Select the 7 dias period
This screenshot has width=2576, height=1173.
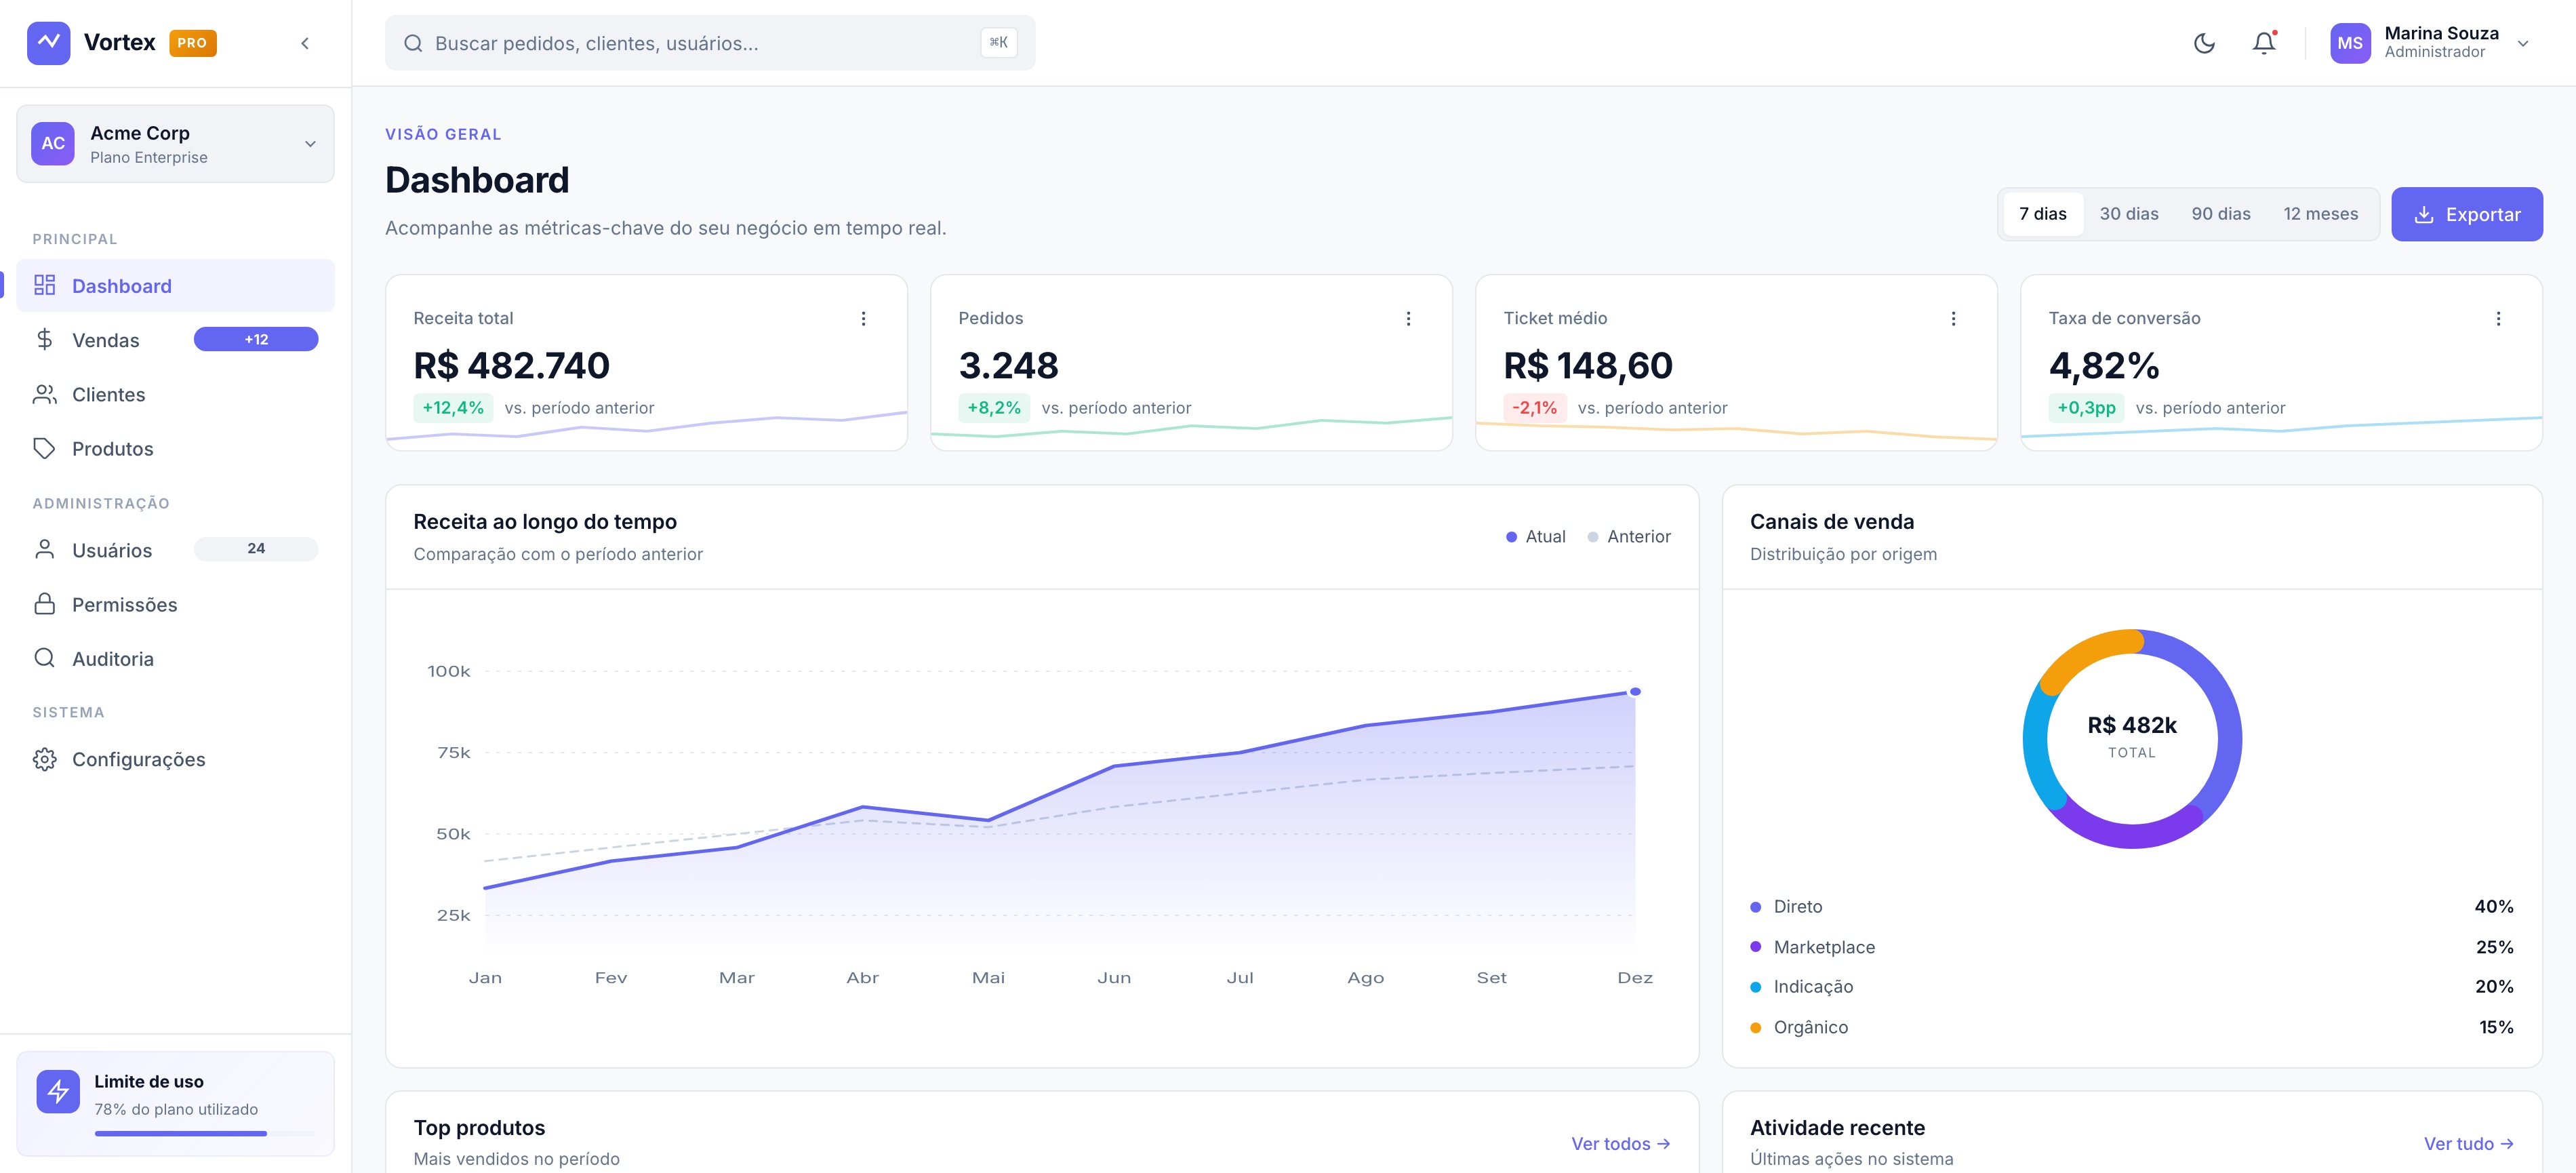2042,214
